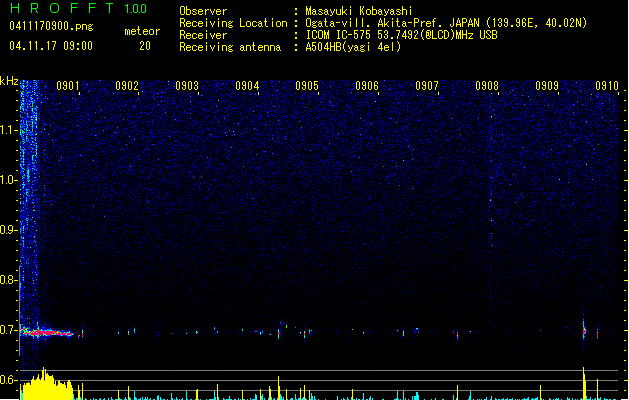
Task: Click the 0910 time marker
Action: 607,86
